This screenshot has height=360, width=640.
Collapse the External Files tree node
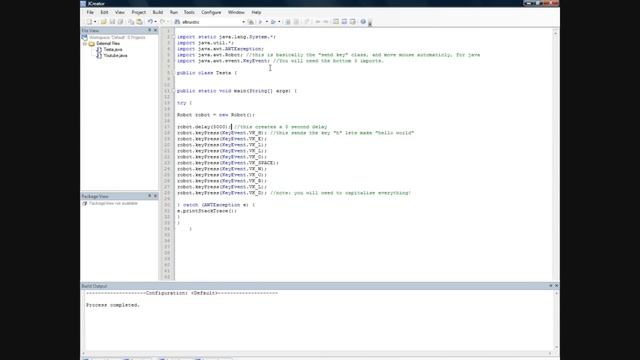[85, 43]
